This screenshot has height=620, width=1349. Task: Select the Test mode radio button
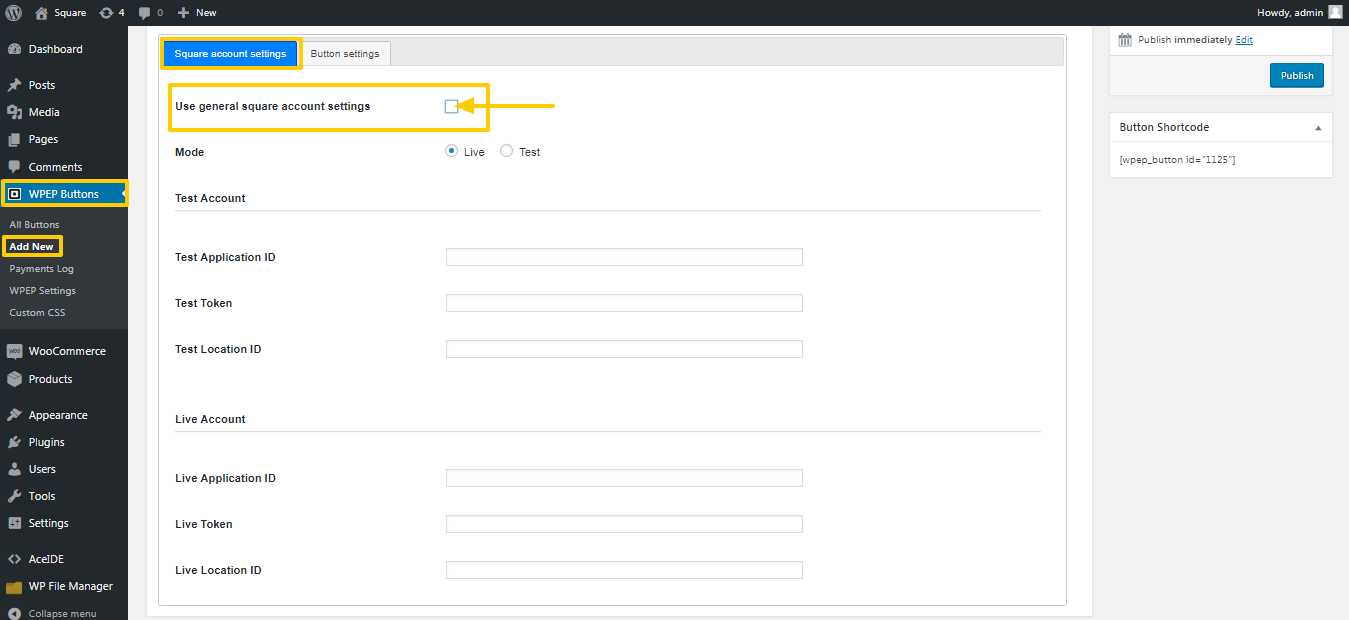(x=506, y=151)
